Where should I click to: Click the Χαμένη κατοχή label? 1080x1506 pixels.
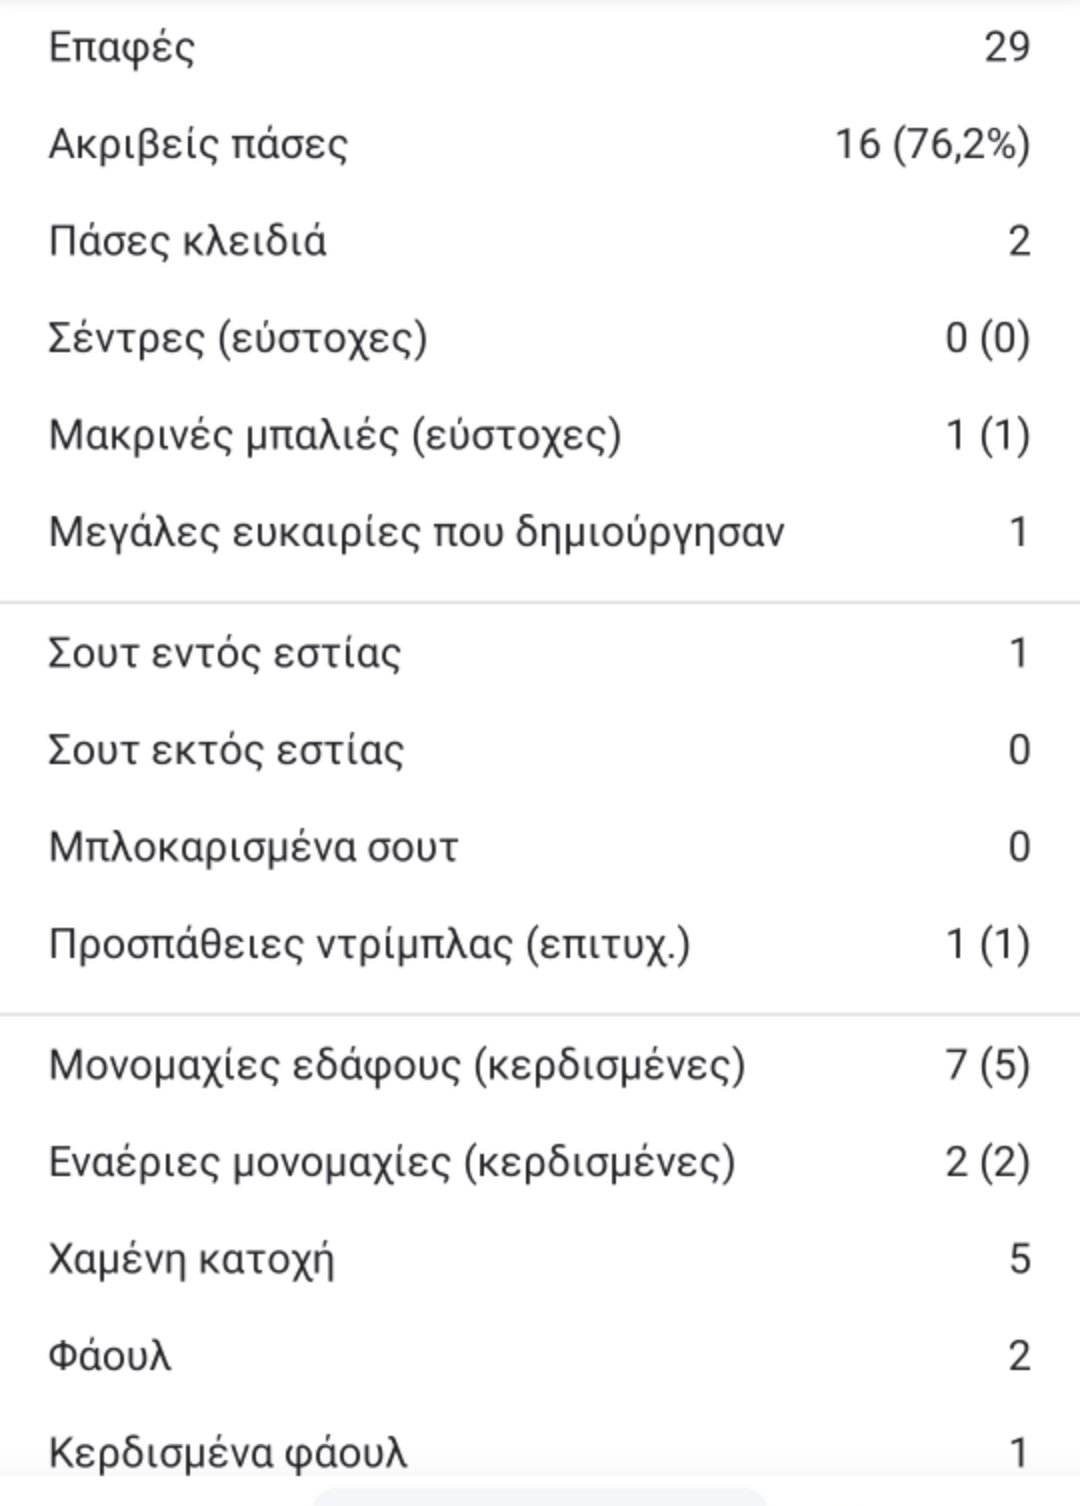191,1259
